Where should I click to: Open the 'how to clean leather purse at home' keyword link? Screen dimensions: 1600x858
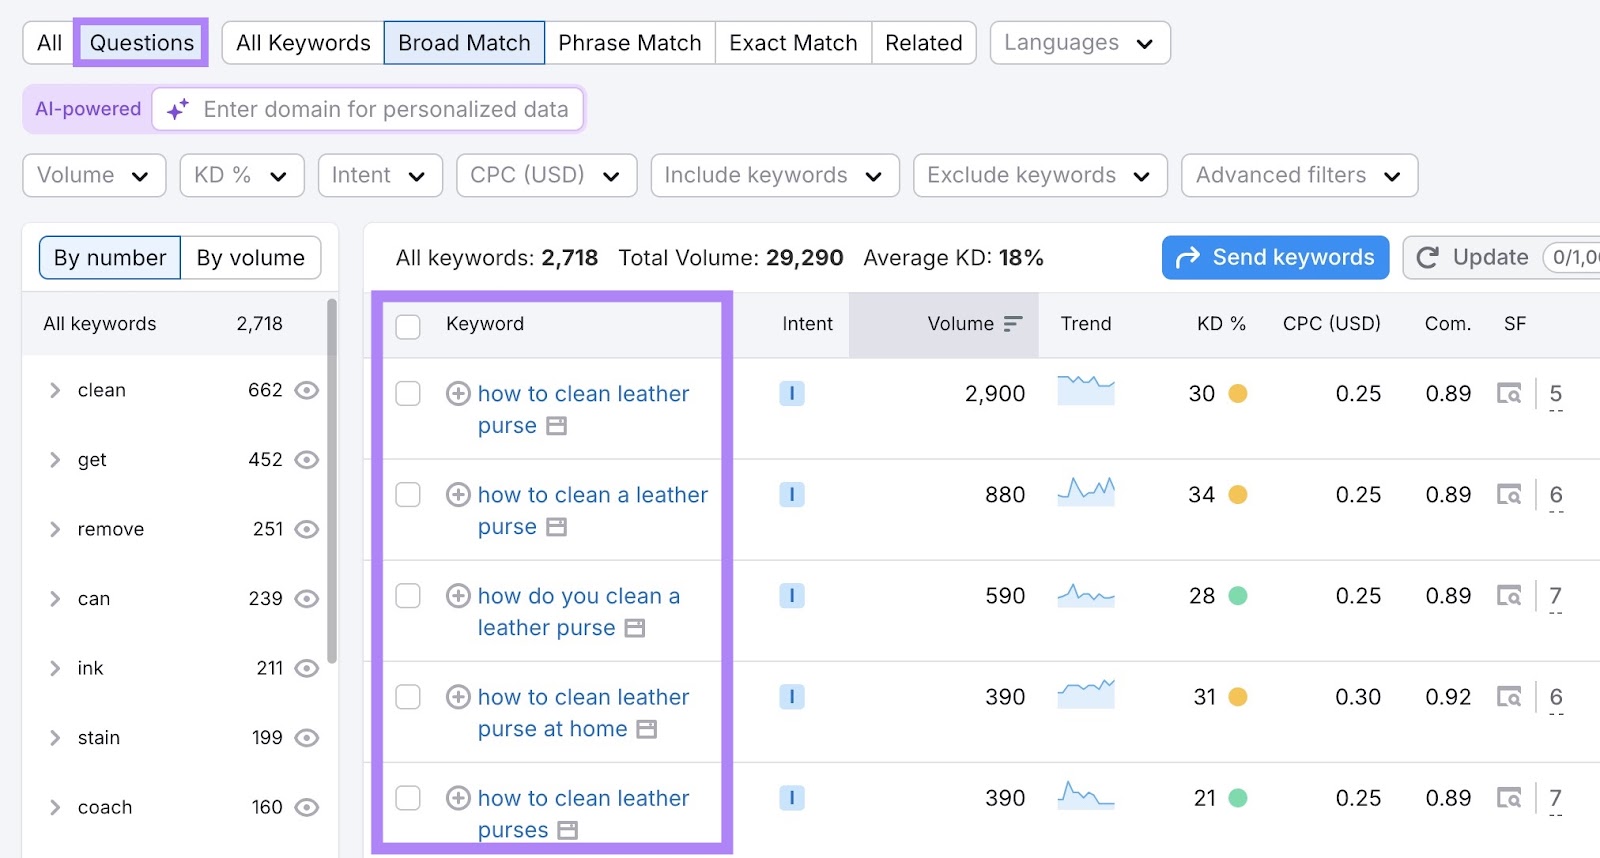pyautogui.click(x=583, y=697)
